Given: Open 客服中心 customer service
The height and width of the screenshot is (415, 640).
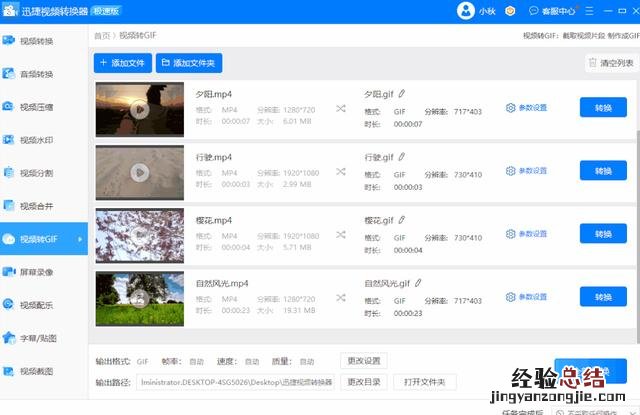Looking at the screenshot, I should pyautogui.click(x=551, y=11).
